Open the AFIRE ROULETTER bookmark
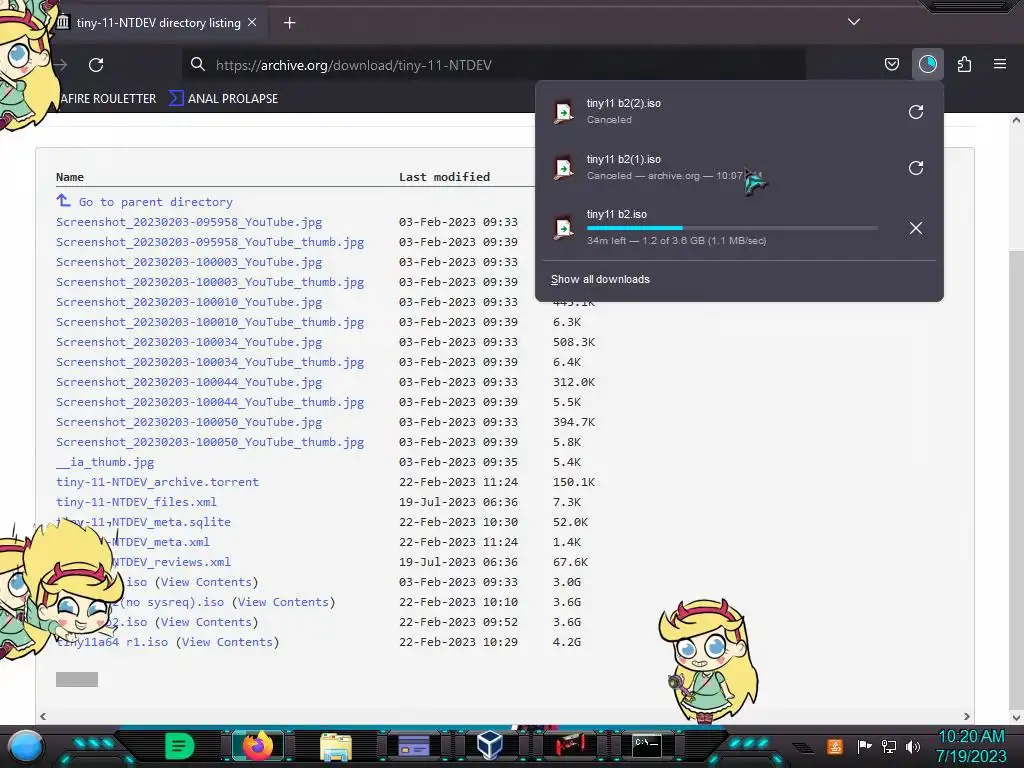Image resolution: width=1024 pixels, height=768 pixels. click(108, 99)
